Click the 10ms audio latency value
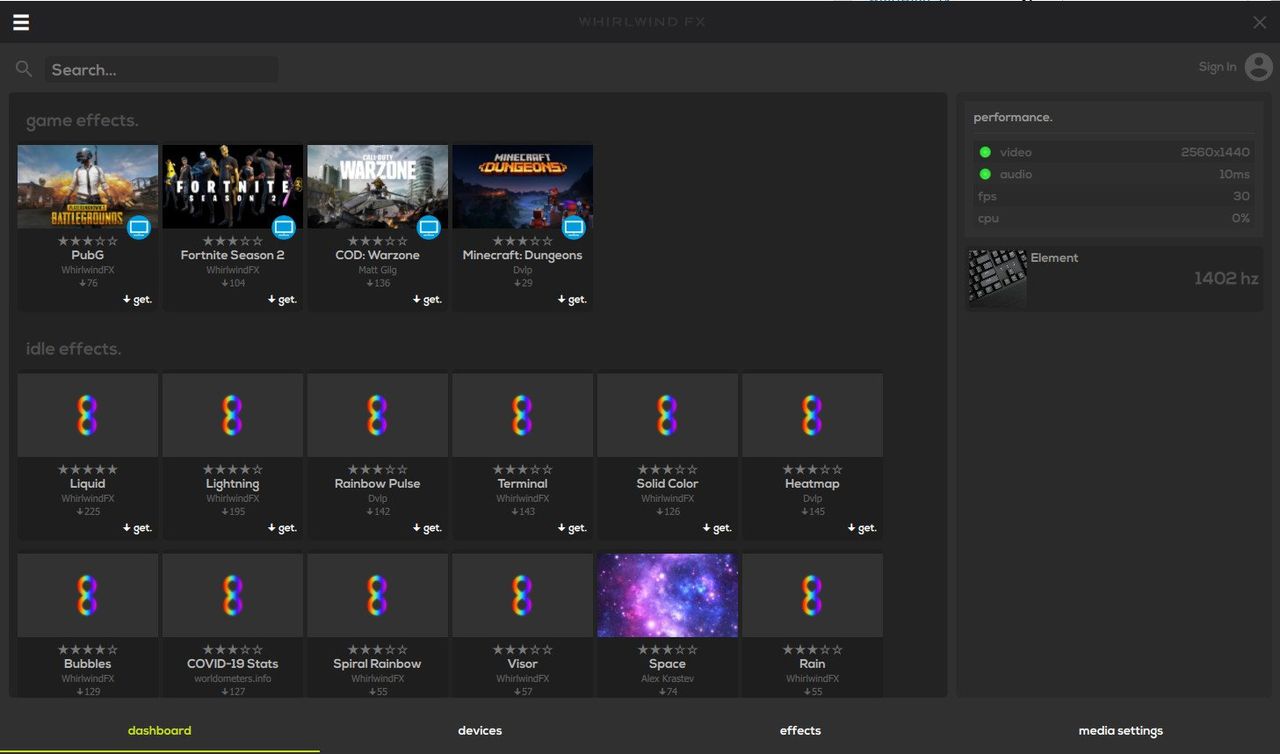1280x754 pixels. pyautogui.click(x=1234, y=174)
